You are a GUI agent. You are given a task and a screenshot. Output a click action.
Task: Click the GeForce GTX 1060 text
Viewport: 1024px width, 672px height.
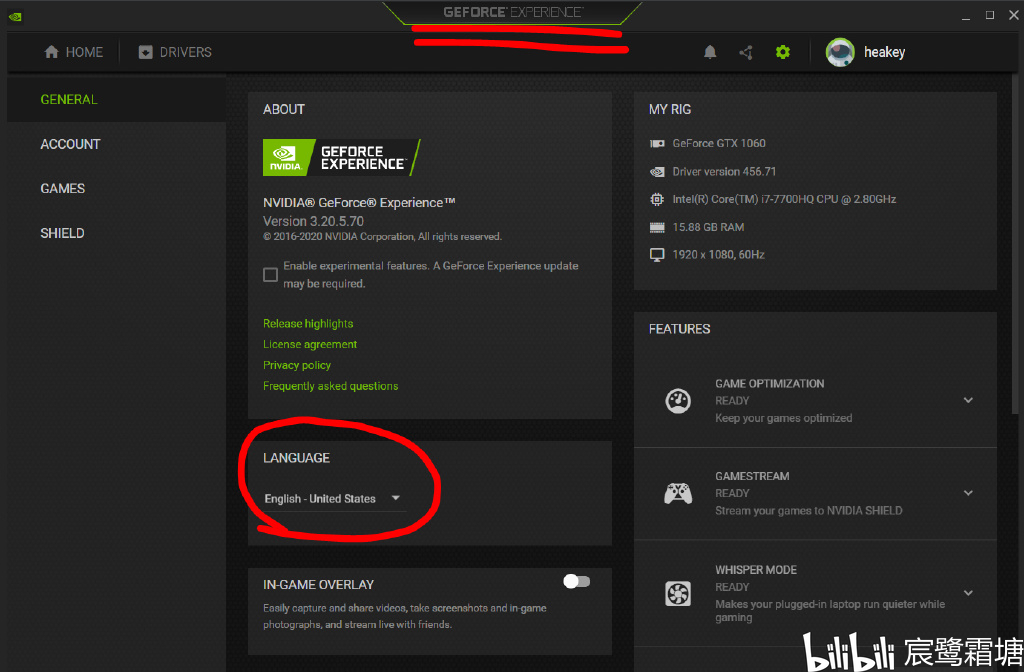(719, 144)
